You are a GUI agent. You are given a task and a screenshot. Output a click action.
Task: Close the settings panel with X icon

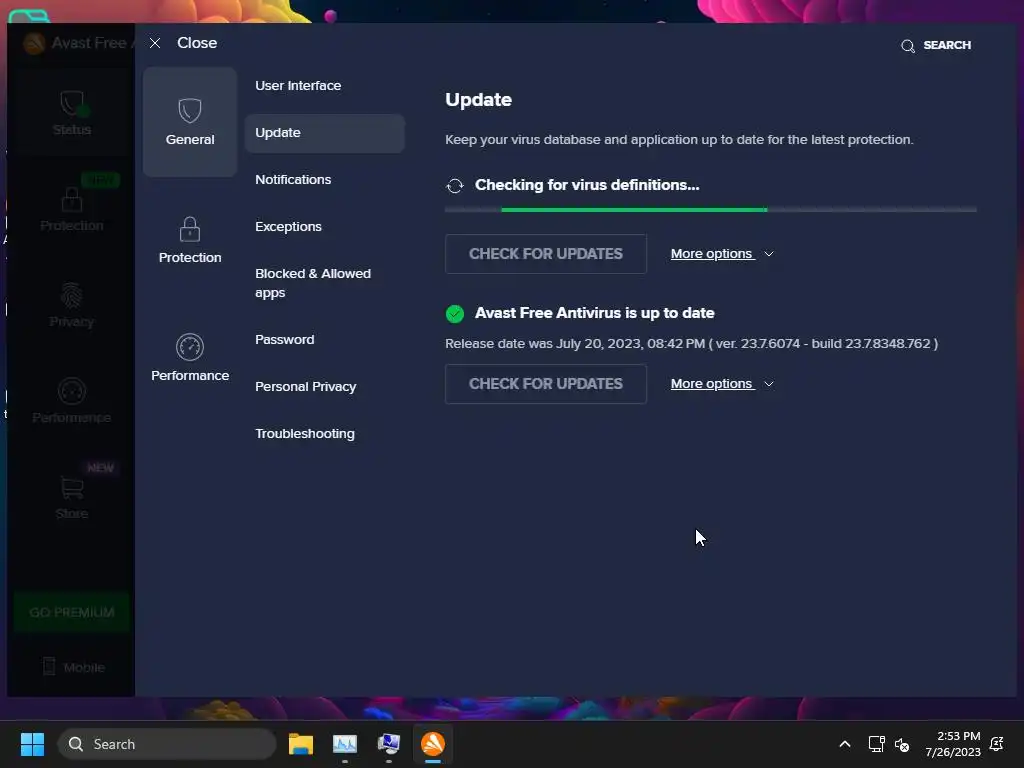pyautogui.click(x=155, y=43)
